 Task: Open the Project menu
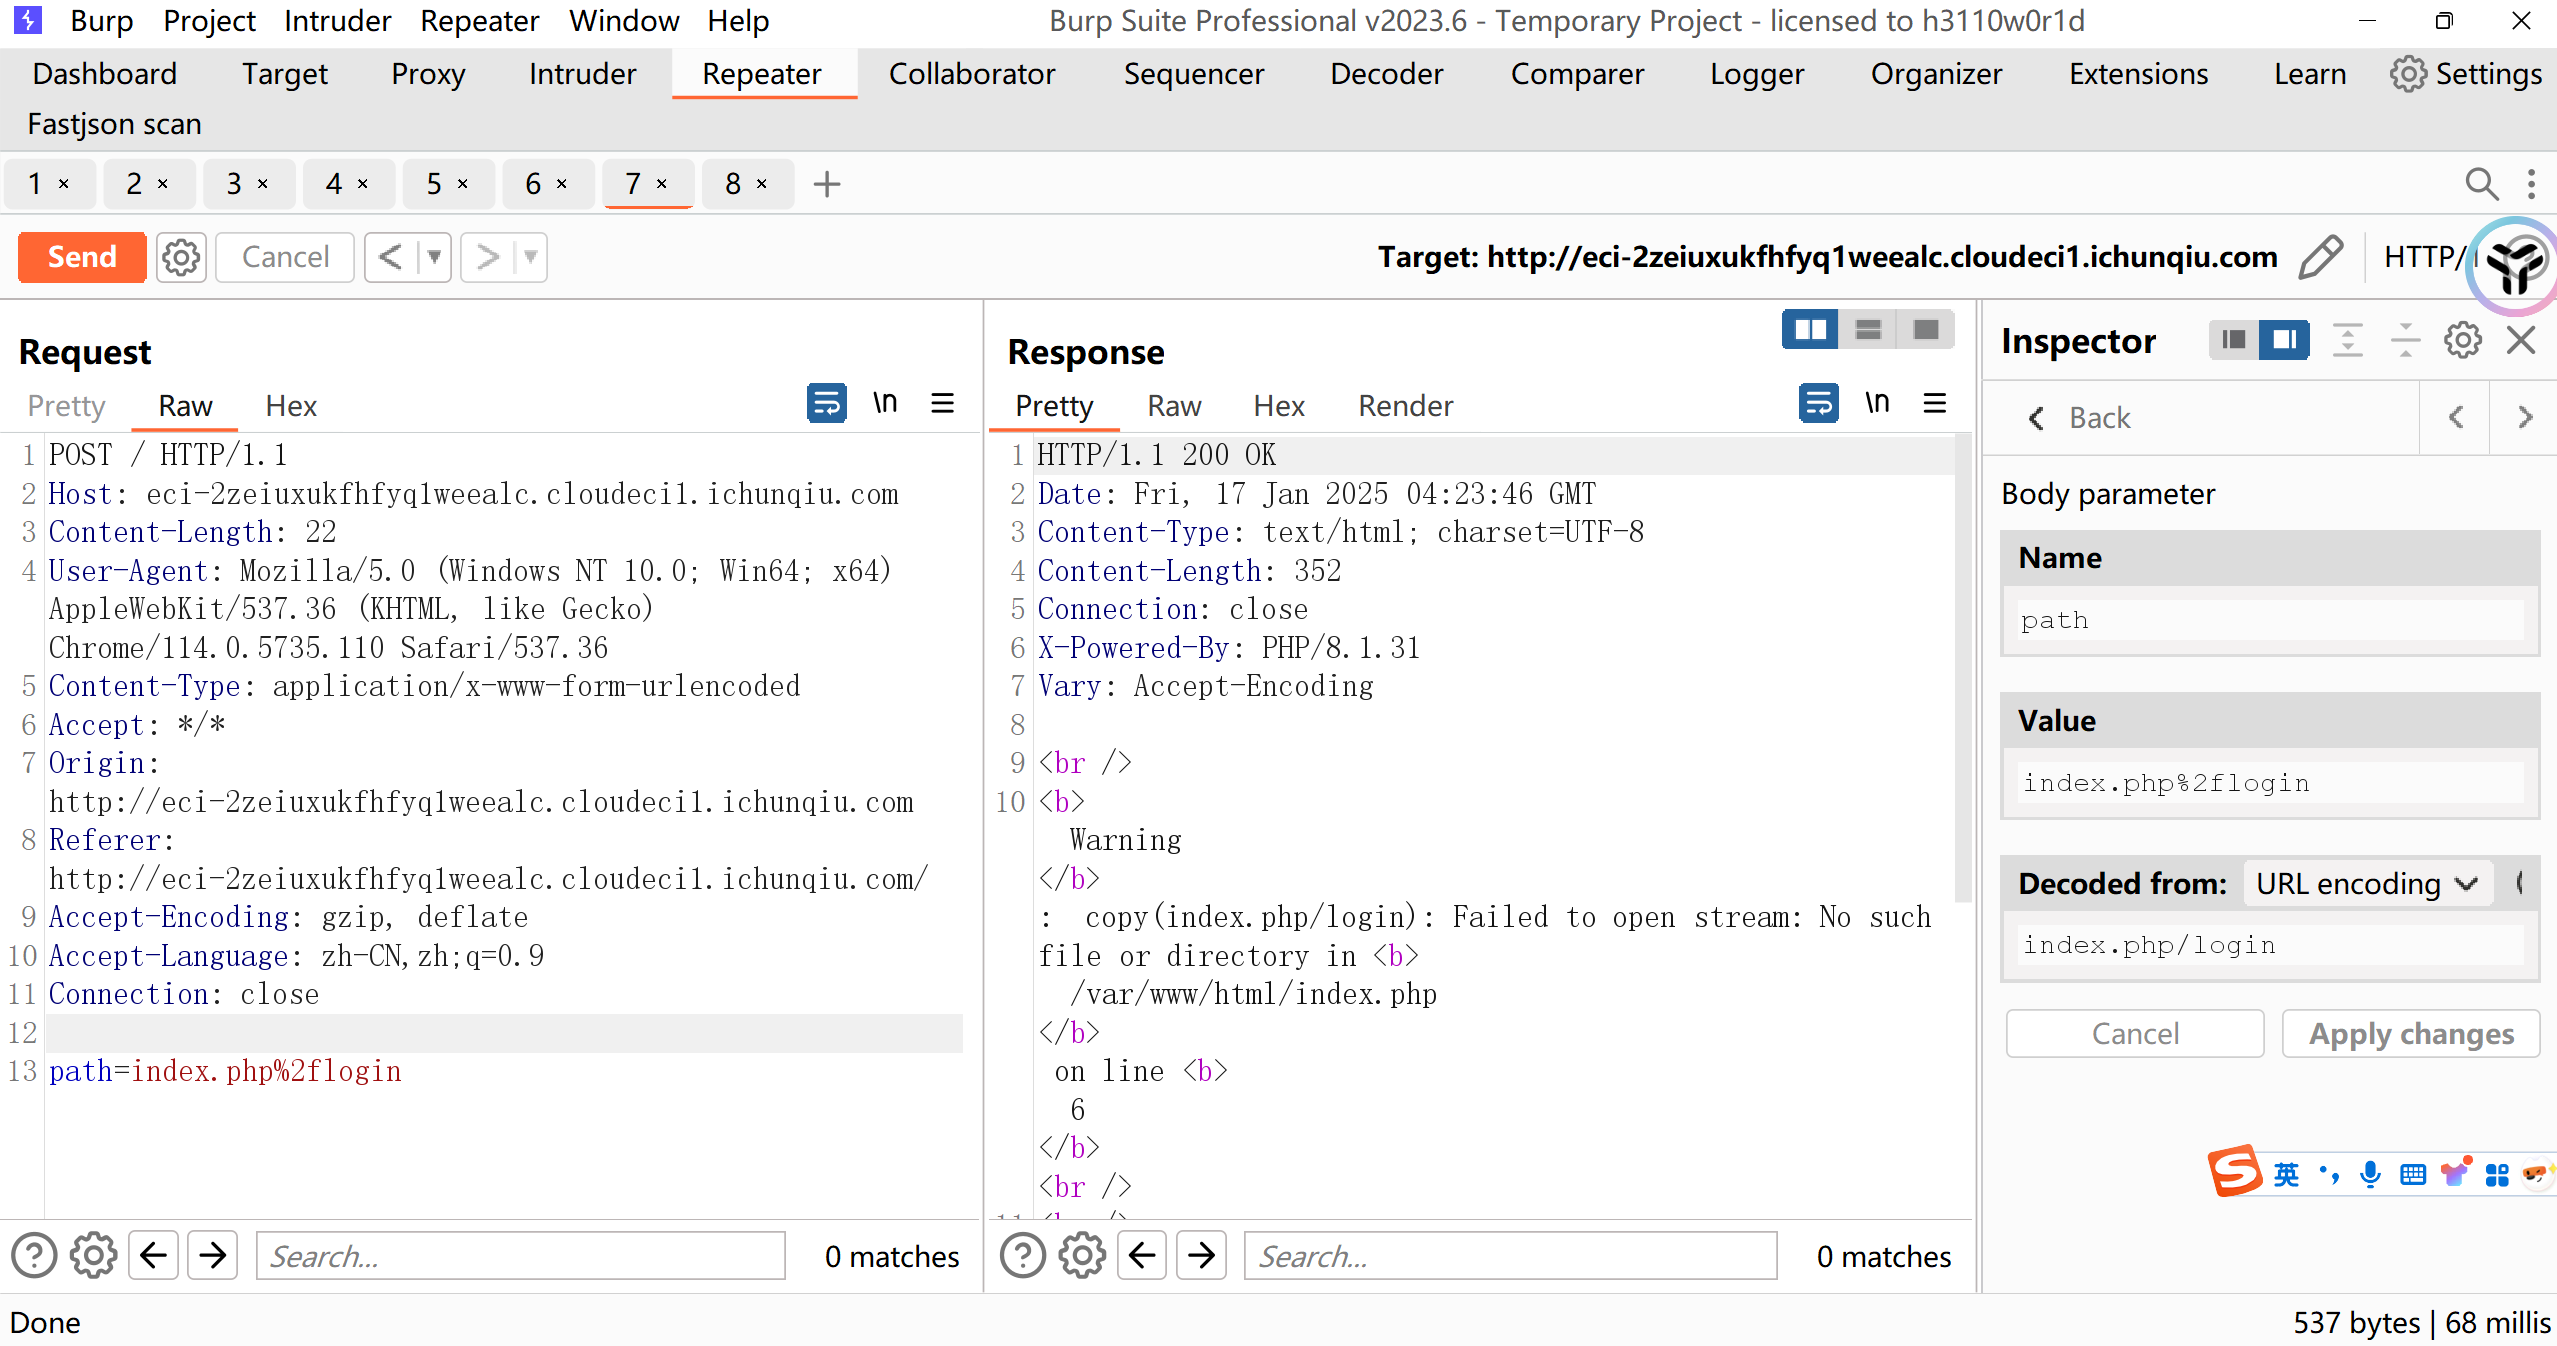pyautogui.click(x=209, y=21)
